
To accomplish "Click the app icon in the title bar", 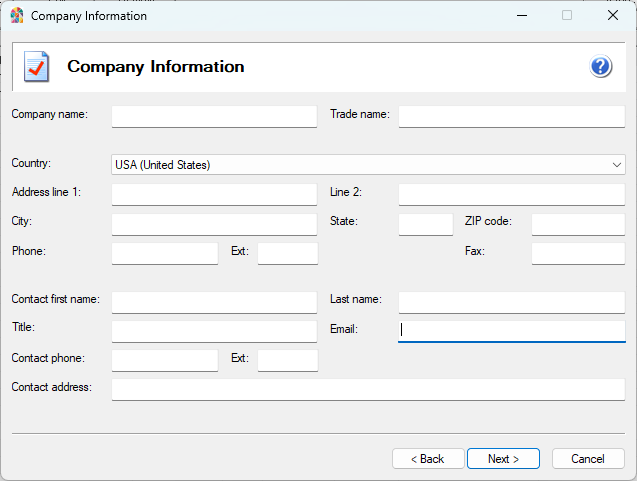I will [x=17, y=16].
